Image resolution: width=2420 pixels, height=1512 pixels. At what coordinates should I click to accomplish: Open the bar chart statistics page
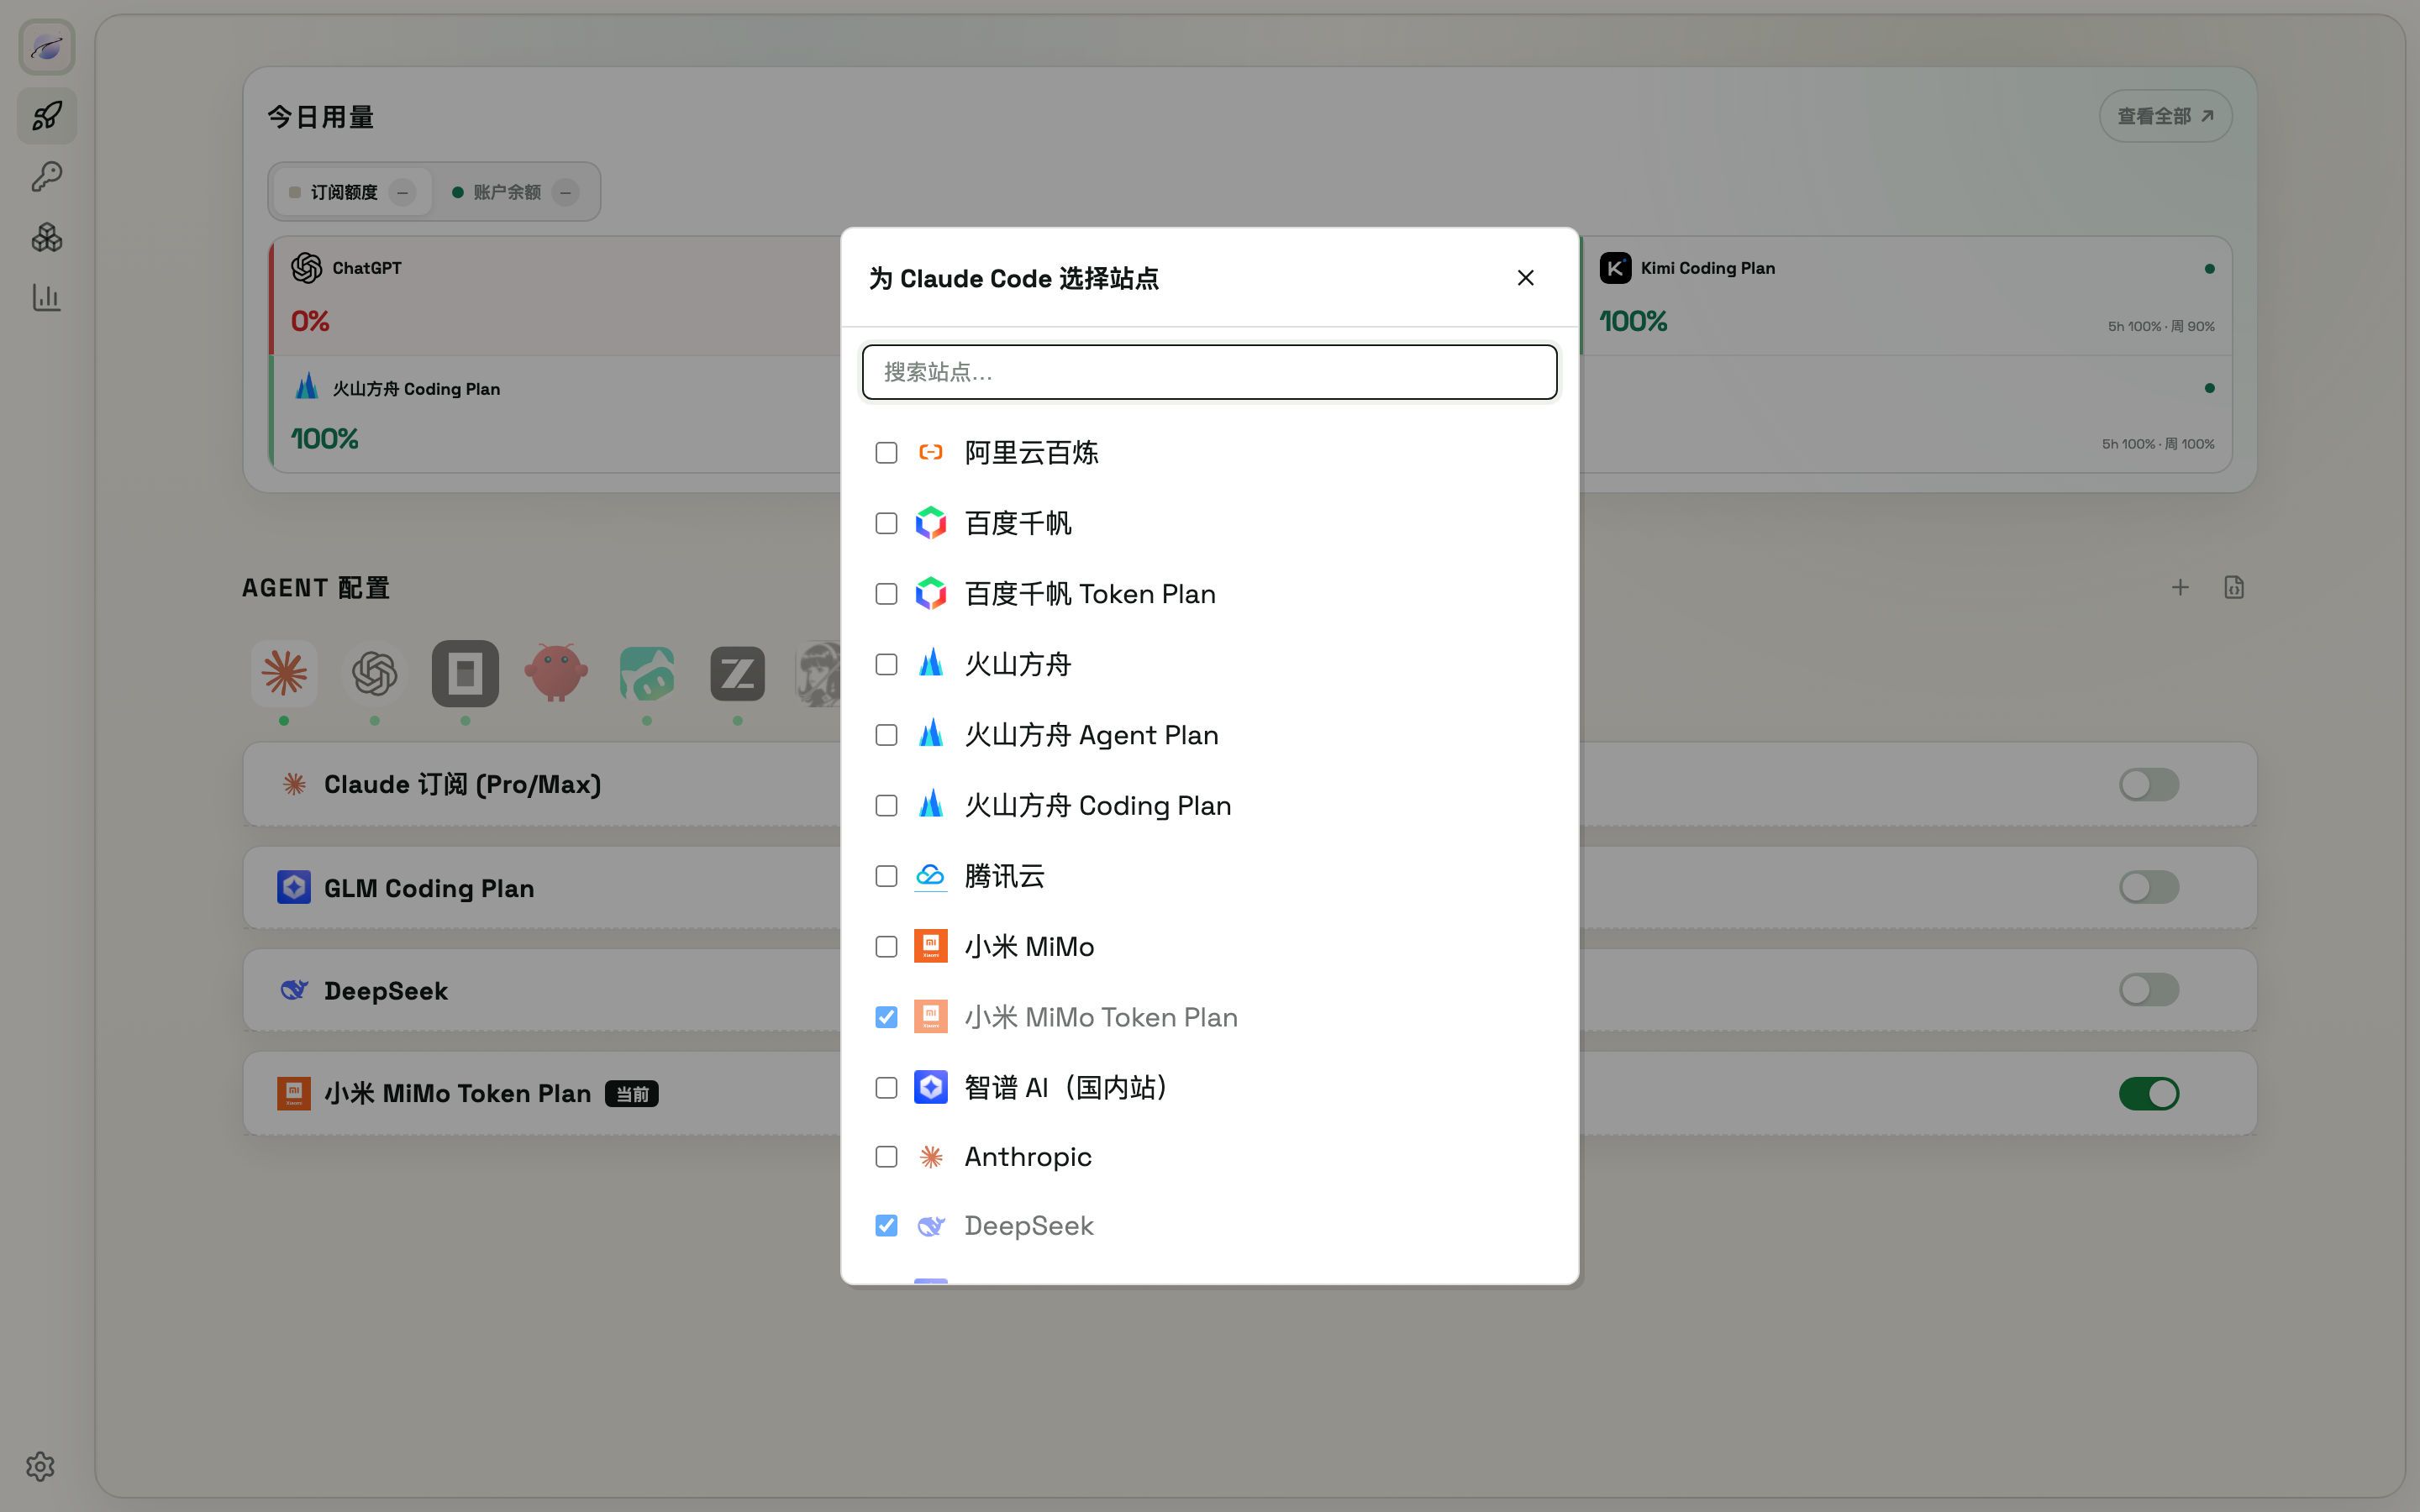click(x=47, y=297)
